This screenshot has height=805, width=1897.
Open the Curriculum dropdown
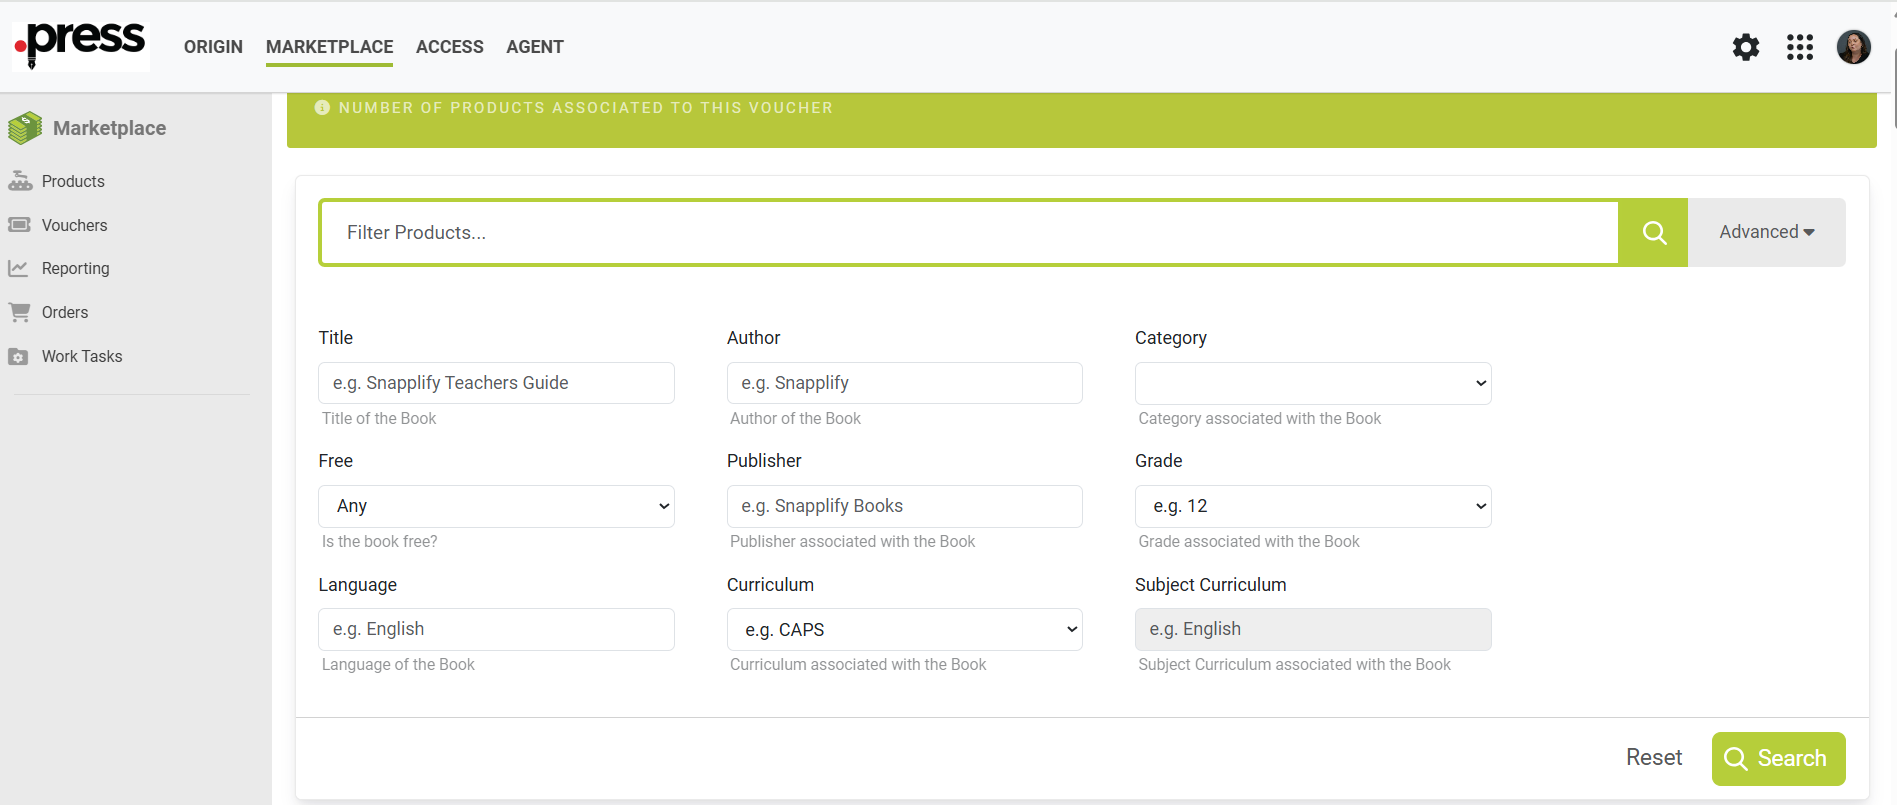905,629
